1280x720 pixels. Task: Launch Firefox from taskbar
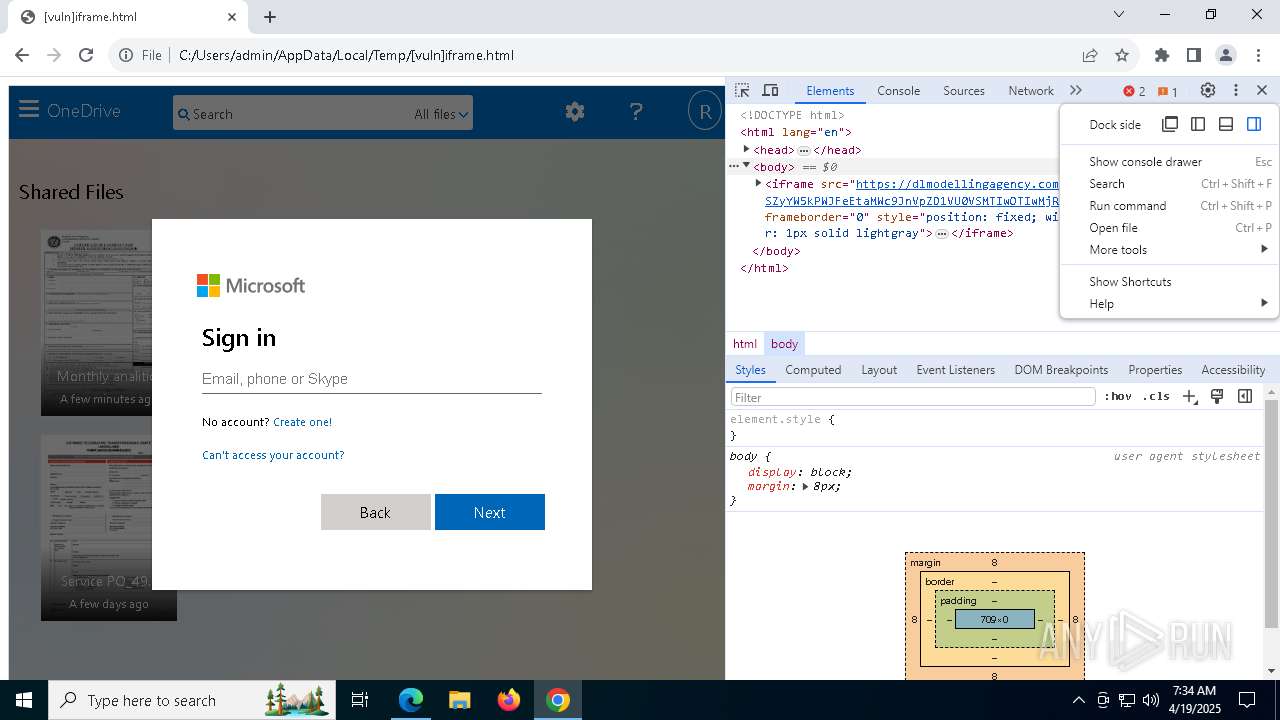[x=508, y=700]
